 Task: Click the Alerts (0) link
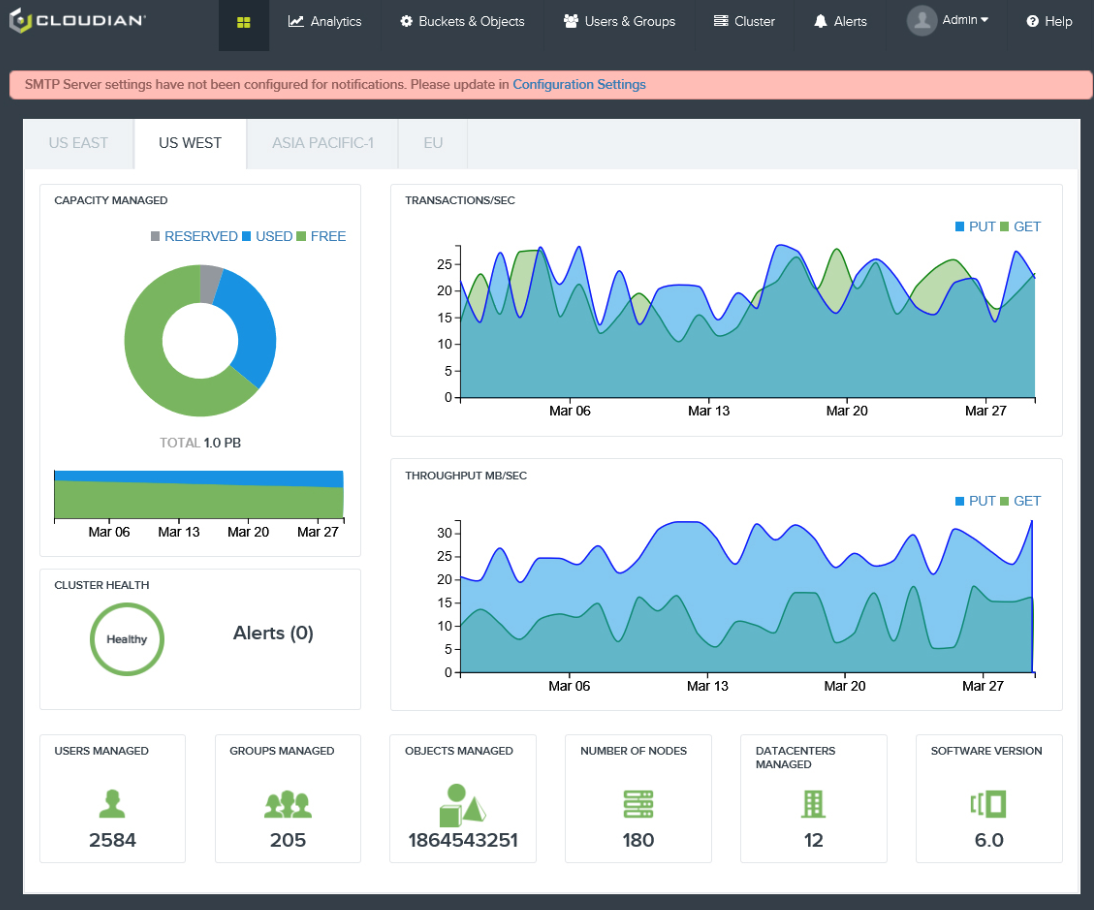pyautogui.click(x=273, y=633)
